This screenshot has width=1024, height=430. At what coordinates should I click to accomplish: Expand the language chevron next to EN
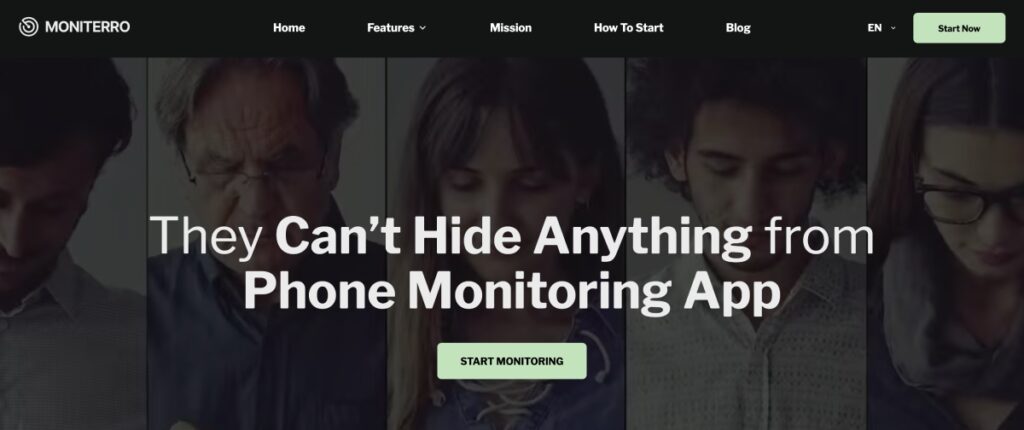pyautogui.click(x=893, y=28)
